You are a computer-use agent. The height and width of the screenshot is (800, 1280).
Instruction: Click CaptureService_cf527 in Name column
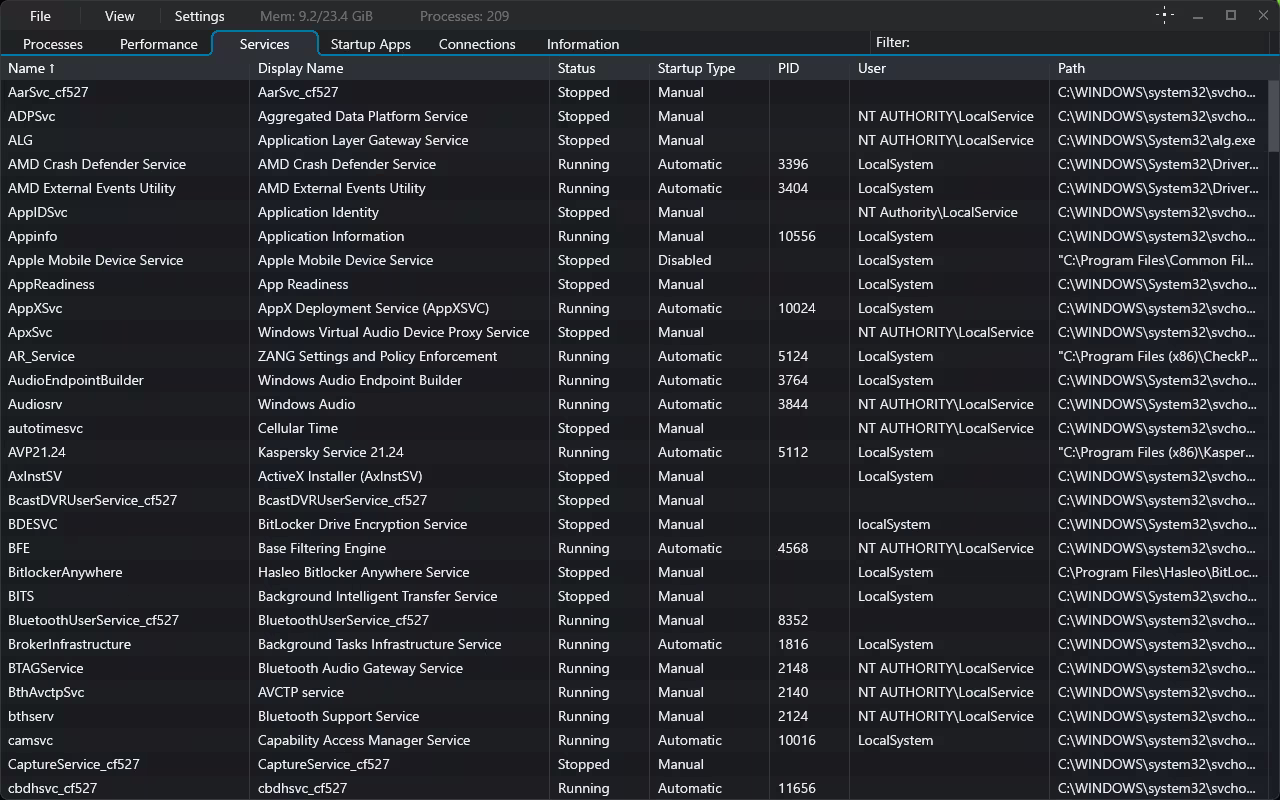pyautogui.click(x=74, y=764)
